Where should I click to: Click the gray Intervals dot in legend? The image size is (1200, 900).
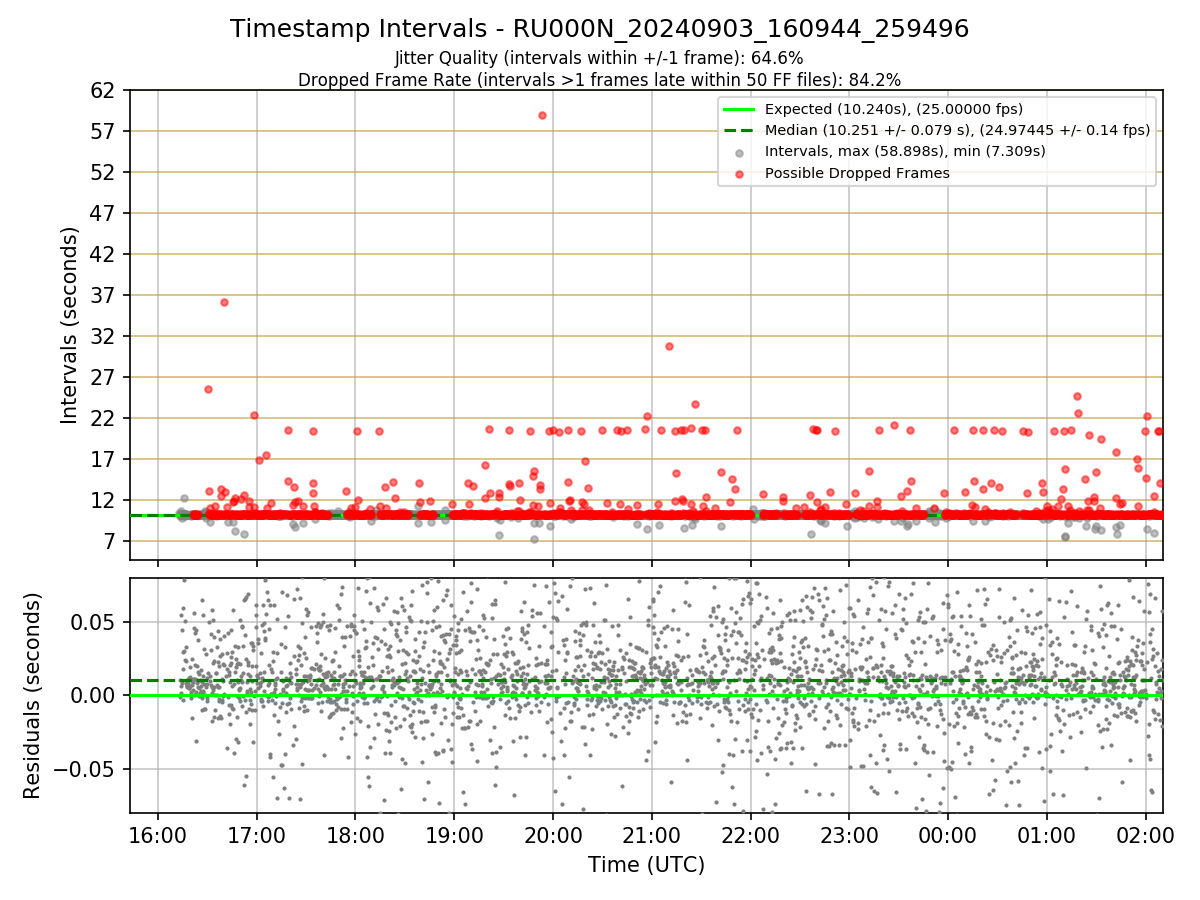point(739,152)
